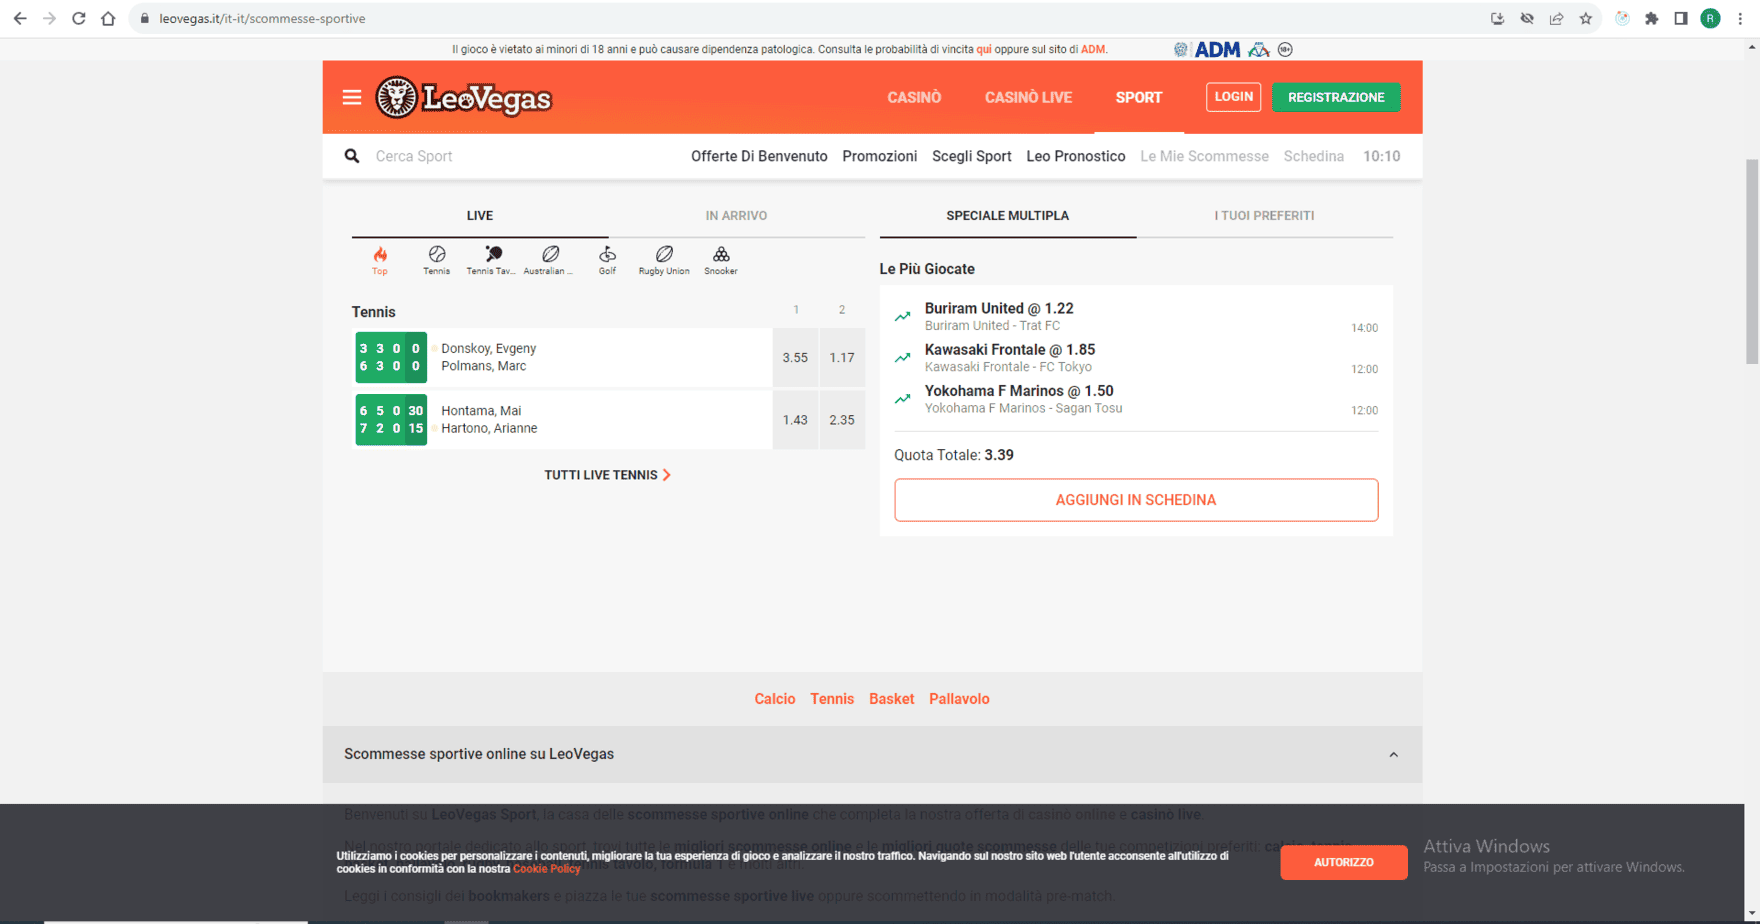Open the Tennis footer link
The width and height of the screenshot is (1760, 924).
pos(832,699)
